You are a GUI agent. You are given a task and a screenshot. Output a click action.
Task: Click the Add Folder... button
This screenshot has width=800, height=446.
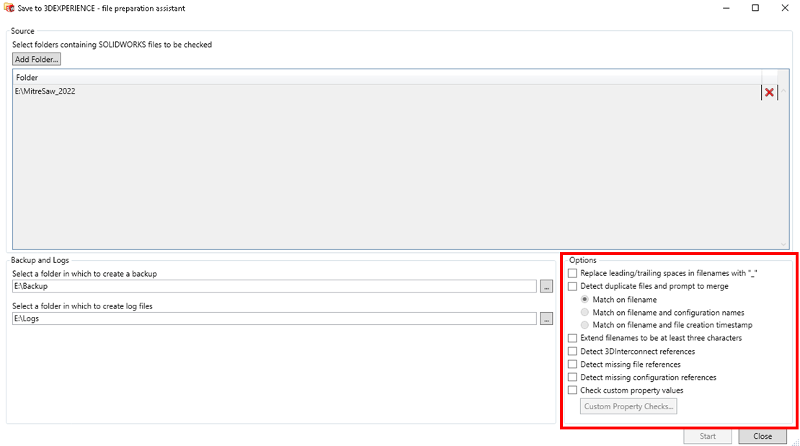[36, 59]
